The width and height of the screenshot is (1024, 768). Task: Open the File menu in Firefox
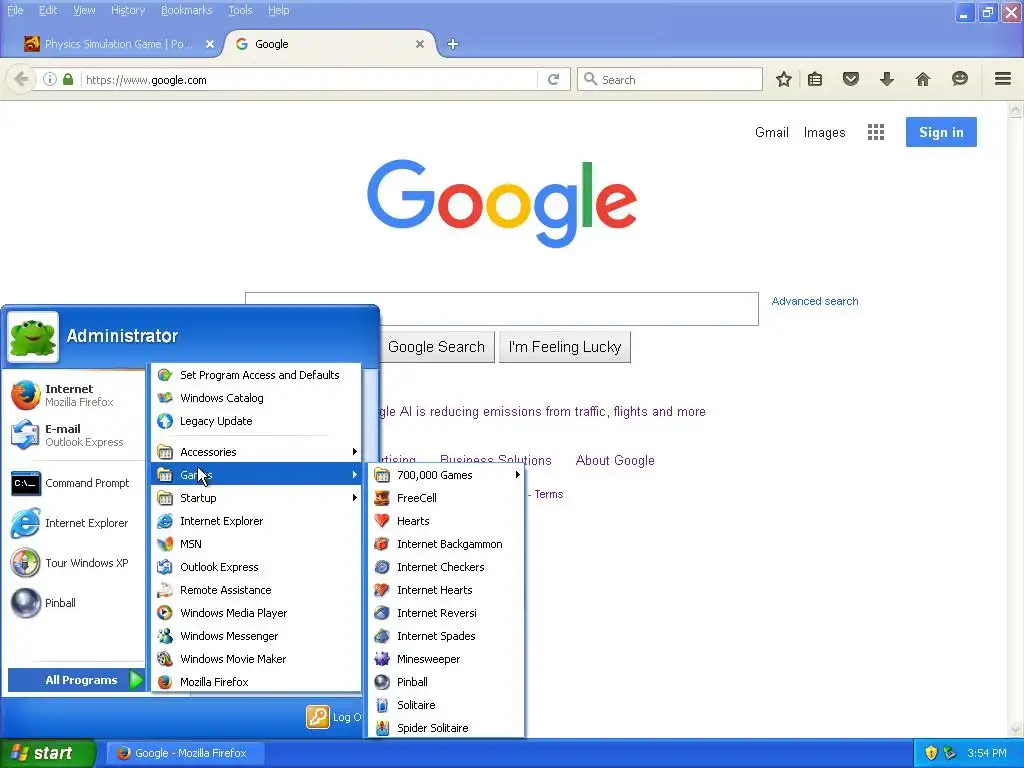coord(15,10)
